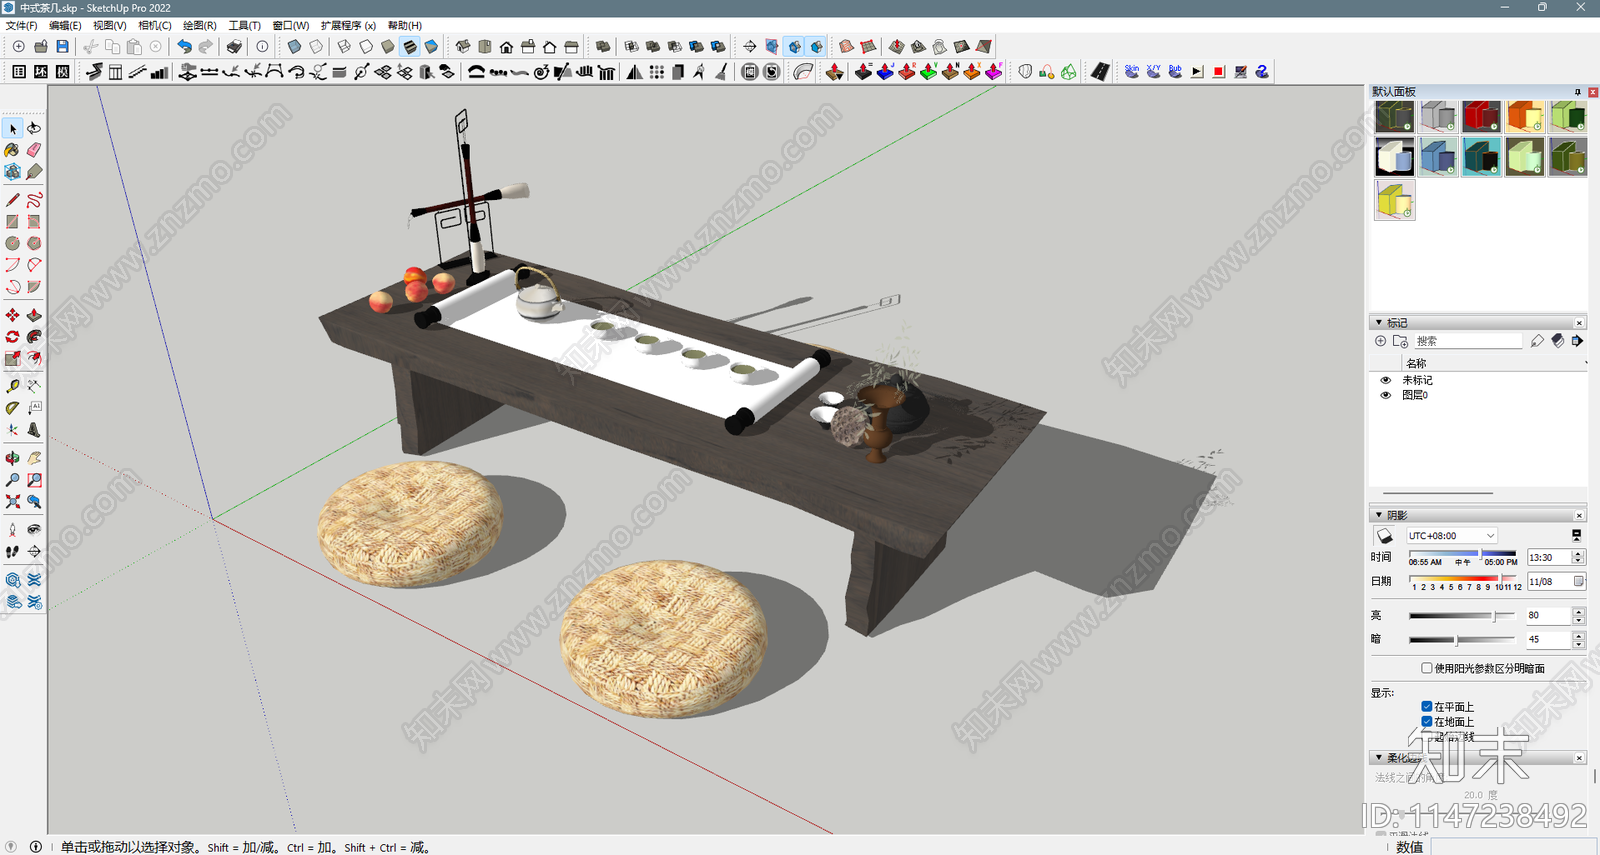
Task: Close the 阴影 panel
Action: click(x=1579, y=515)
